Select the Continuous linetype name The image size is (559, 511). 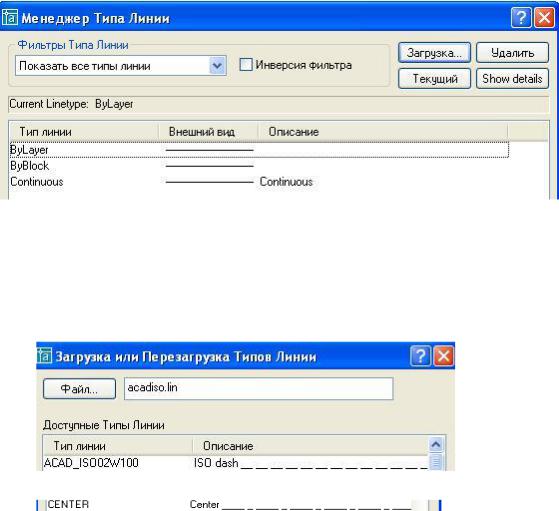click(x=37, y=182)
